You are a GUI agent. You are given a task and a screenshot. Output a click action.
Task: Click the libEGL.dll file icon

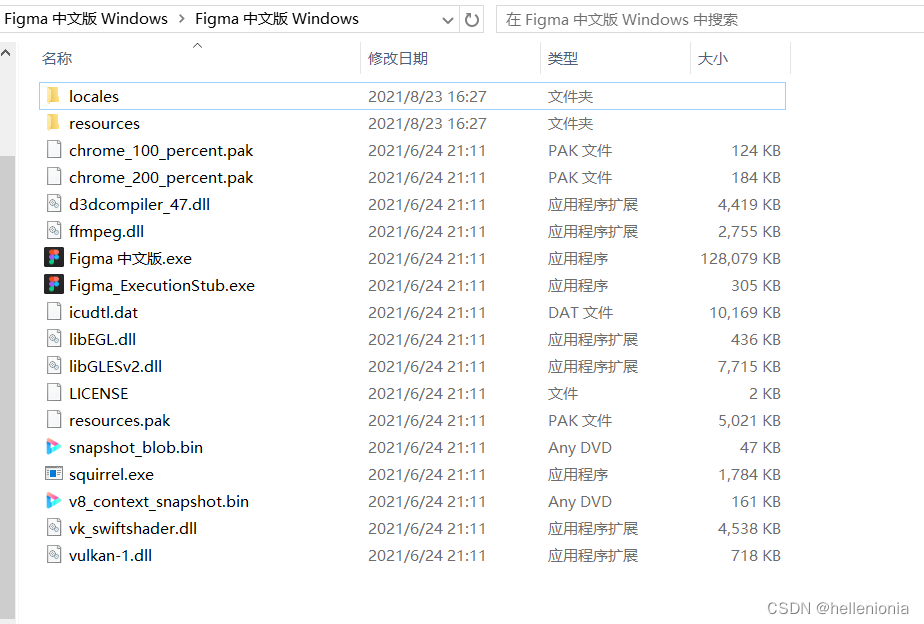[54, 339]
